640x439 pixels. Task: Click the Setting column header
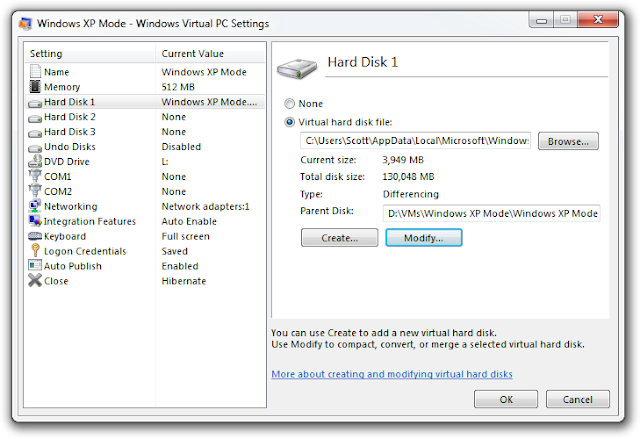(x=90, y=54)
